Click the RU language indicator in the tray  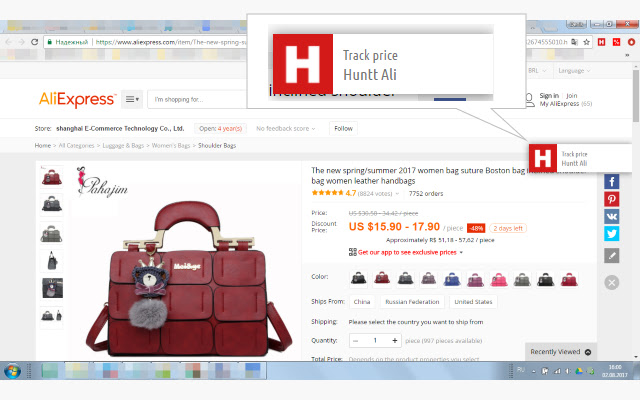[x=521, y=370]
